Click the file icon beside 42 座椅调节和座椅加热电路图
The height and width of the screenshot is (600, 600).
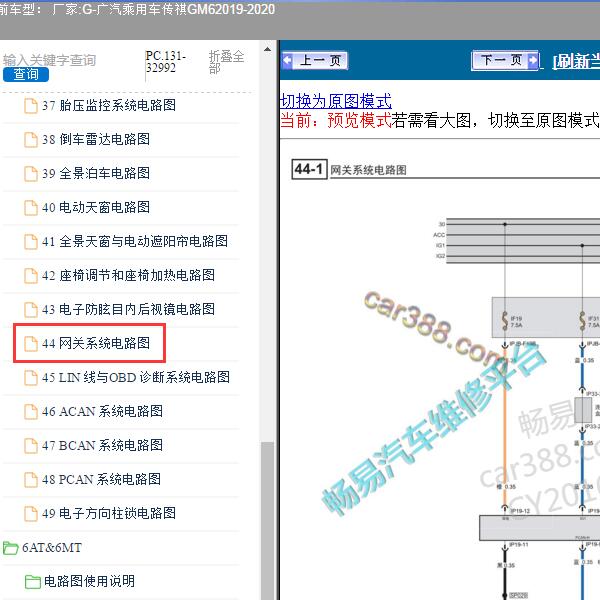pyautogui.click(x=31, y=276)
